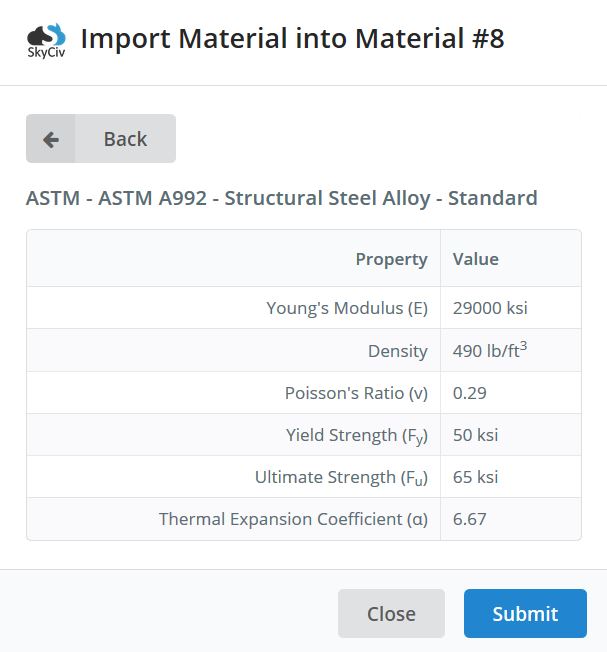
Task: Select the Yield Strength (Fy) label
Action: (357, 436)
